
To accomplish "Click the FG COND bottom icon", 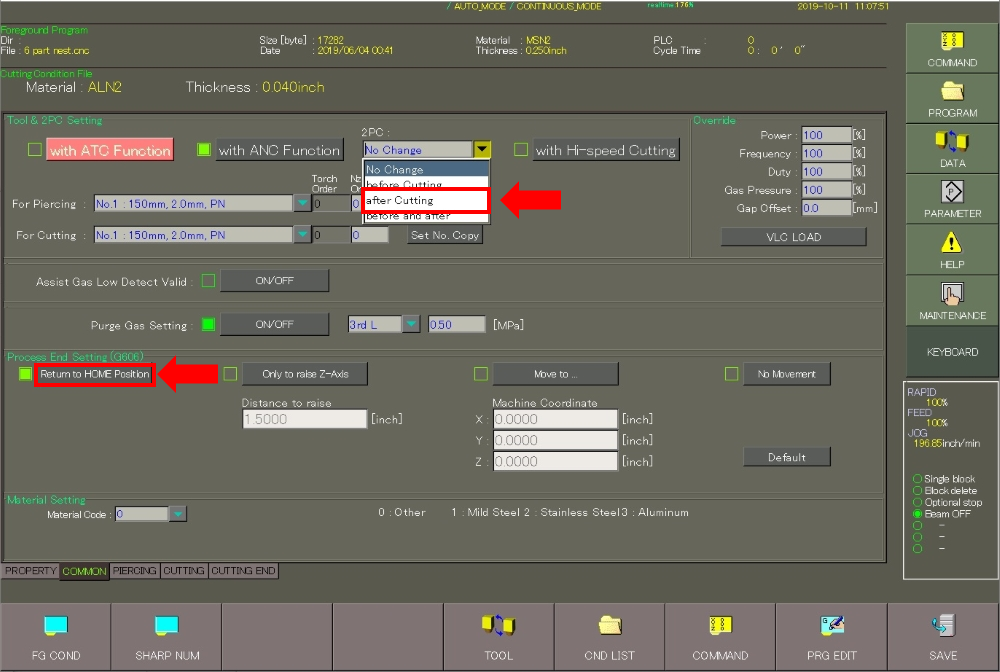I will [55, 626].
